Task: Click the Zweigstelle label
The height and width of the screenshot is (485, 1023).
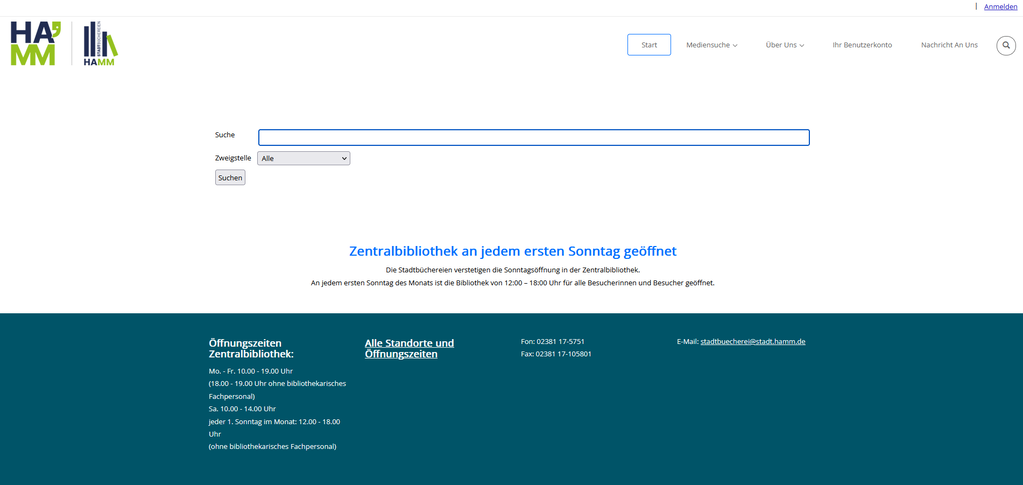Action: 233,158
